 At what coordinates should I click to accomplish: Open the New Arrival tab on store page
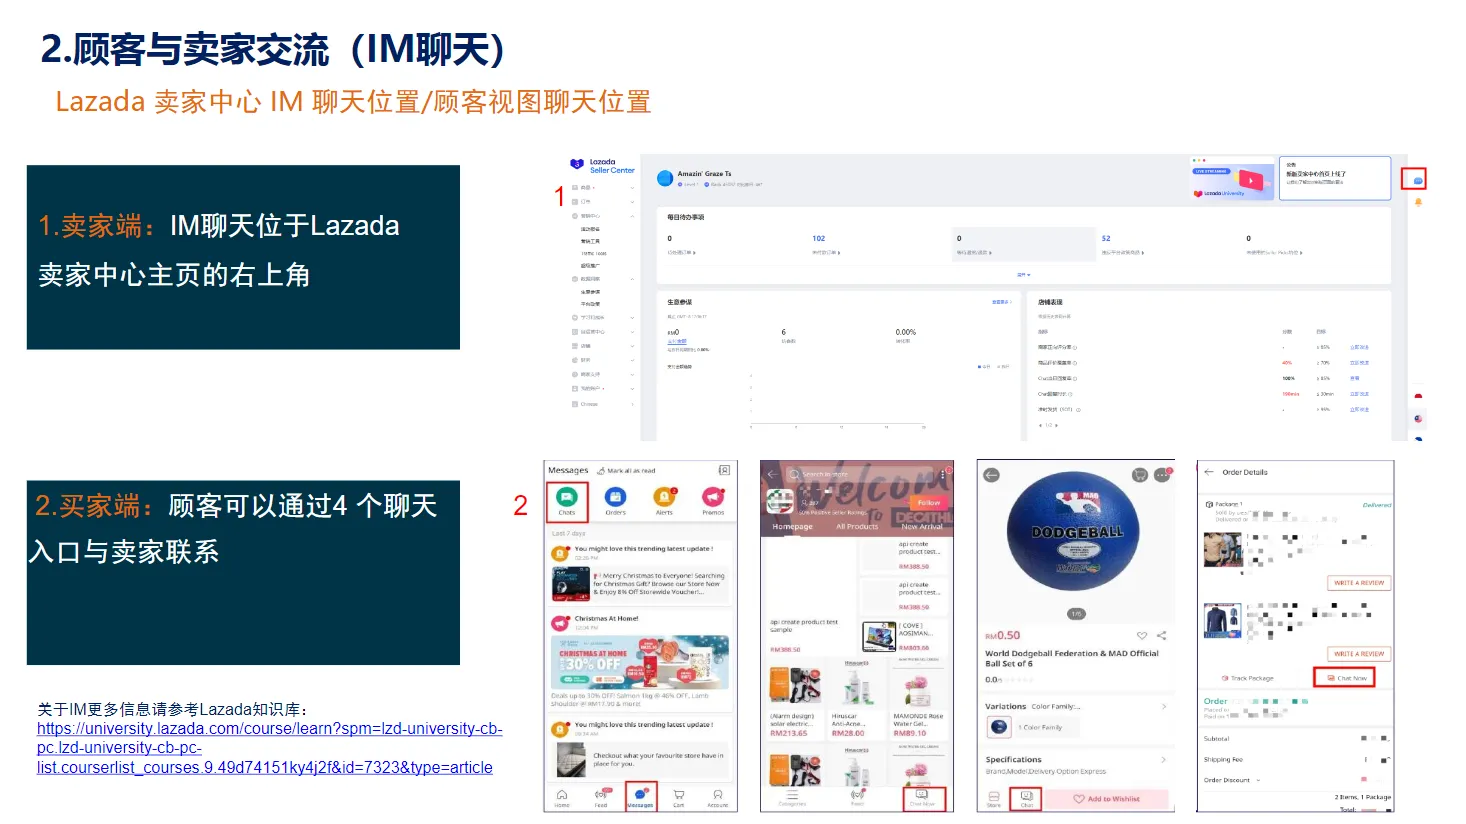pos(923,526)
